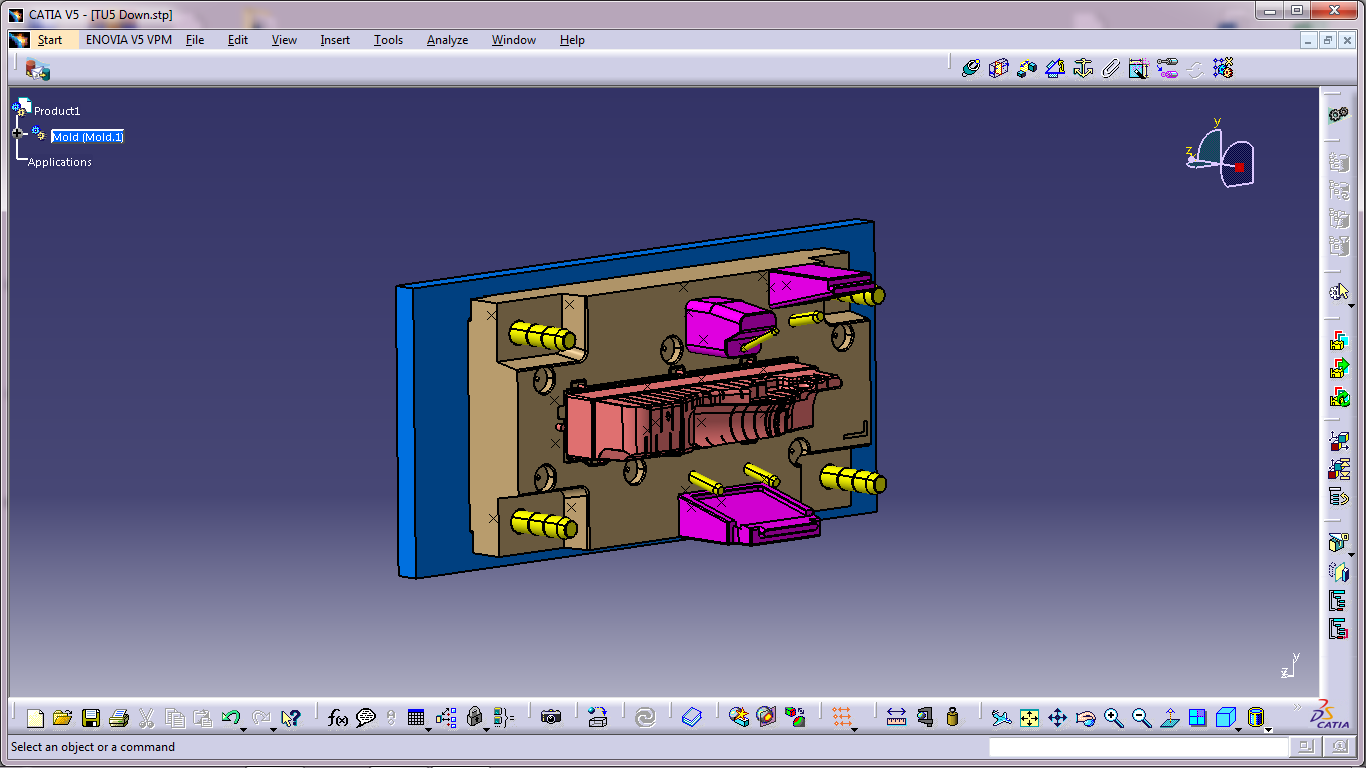Click the Formula f(x) icon
Screen dimensions: 1366x768
[x=338, y=718]
